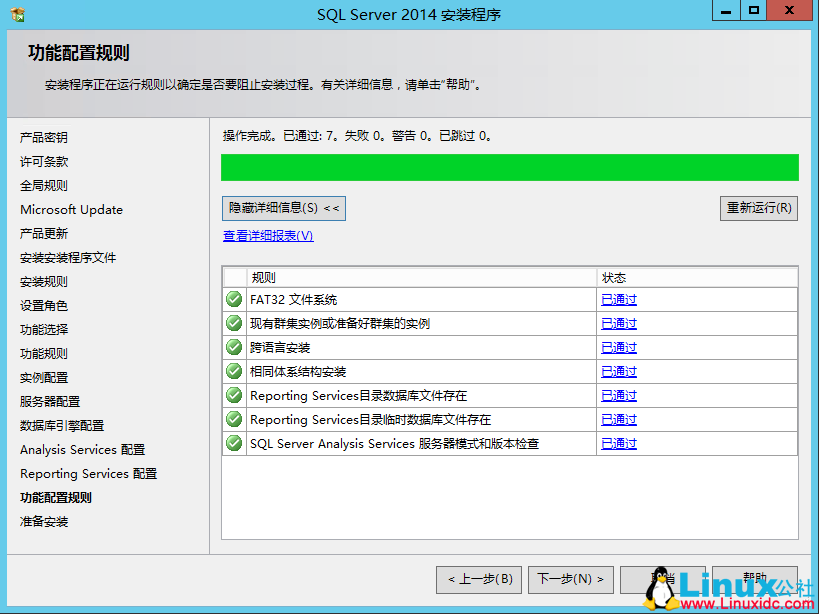Open 查看详细报表(V) report link
Image resolution: width=819 pixels, height=614 pixels.
268,234
